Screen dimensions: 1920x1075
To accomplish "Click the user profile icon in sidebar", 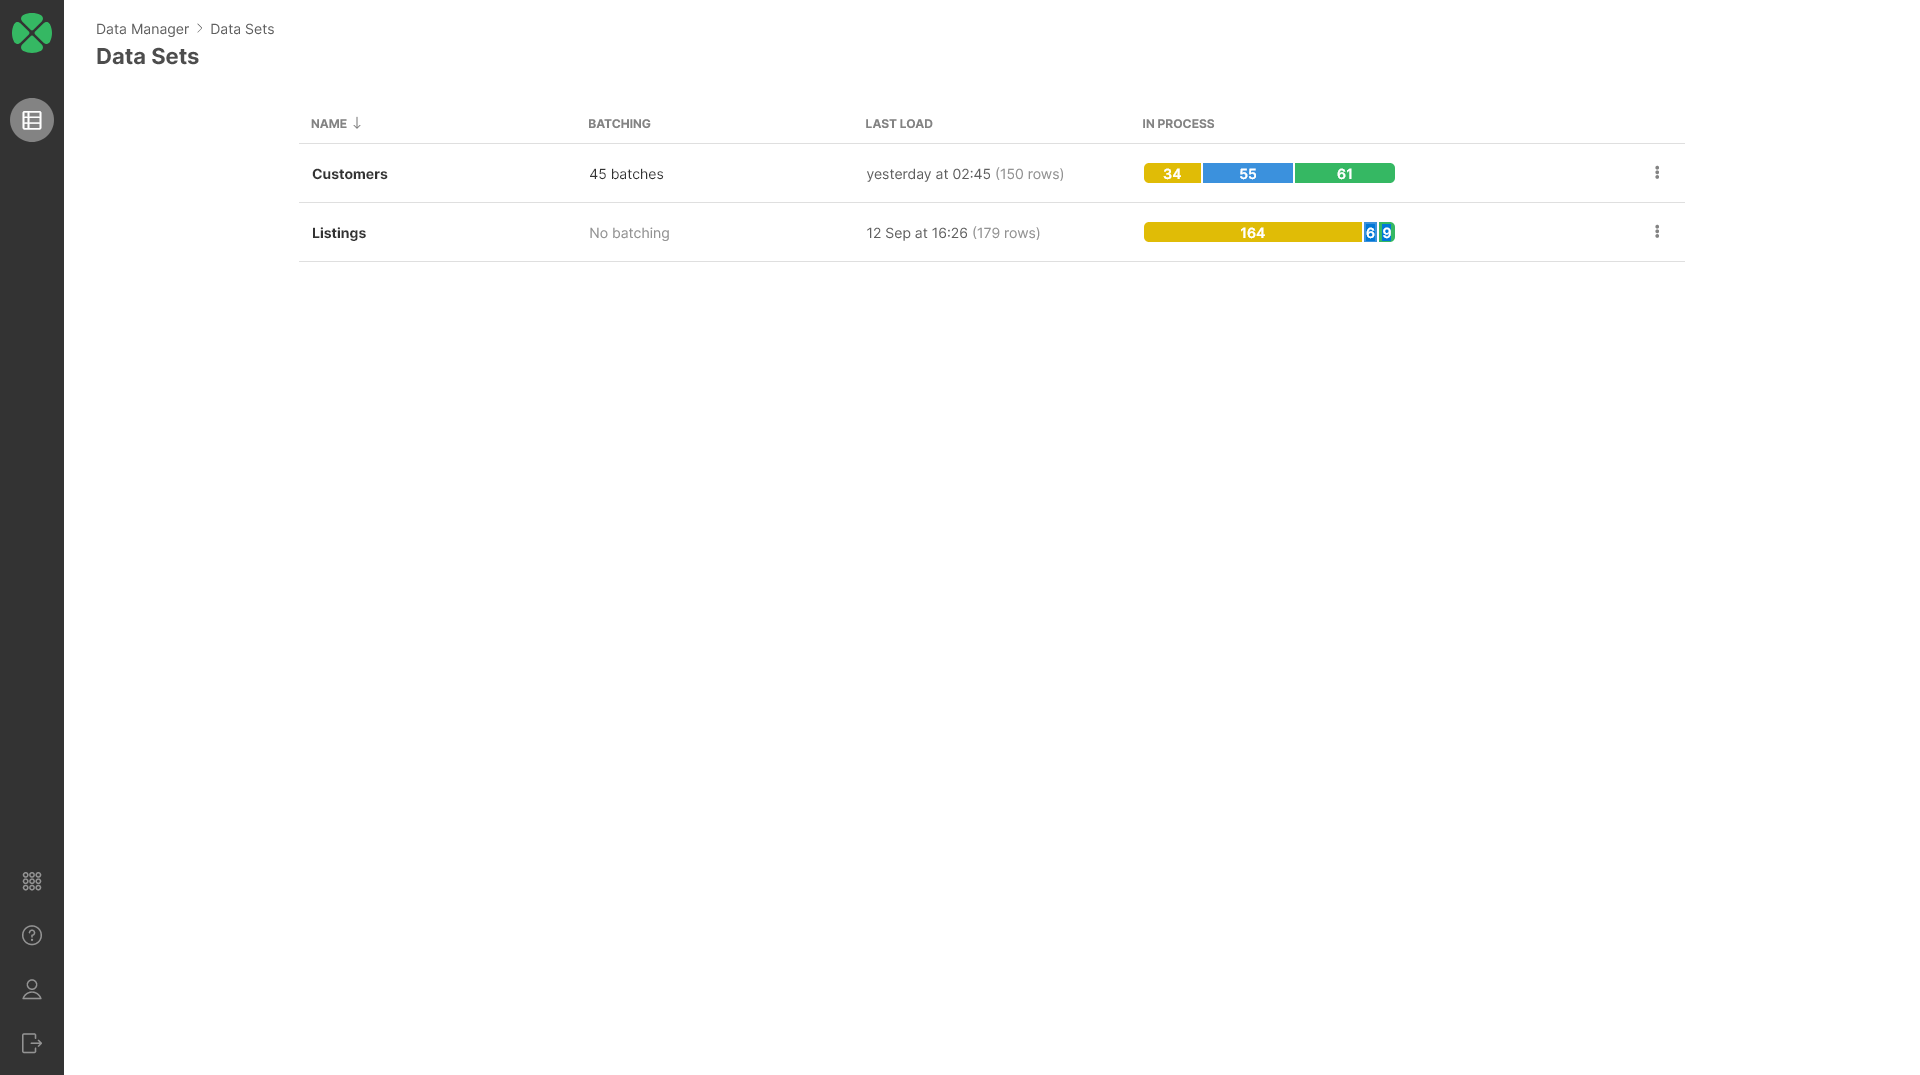I will coord(31,989).
